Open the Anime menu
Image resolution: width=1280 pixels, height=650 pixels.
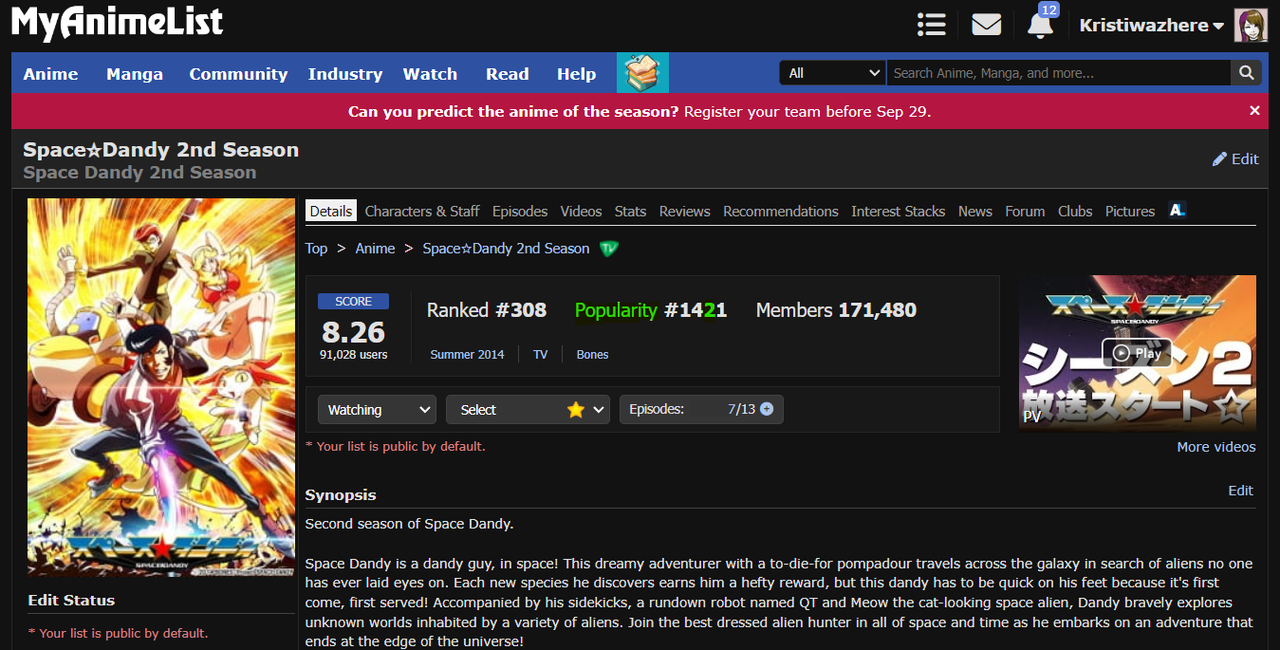pos(51,74)
